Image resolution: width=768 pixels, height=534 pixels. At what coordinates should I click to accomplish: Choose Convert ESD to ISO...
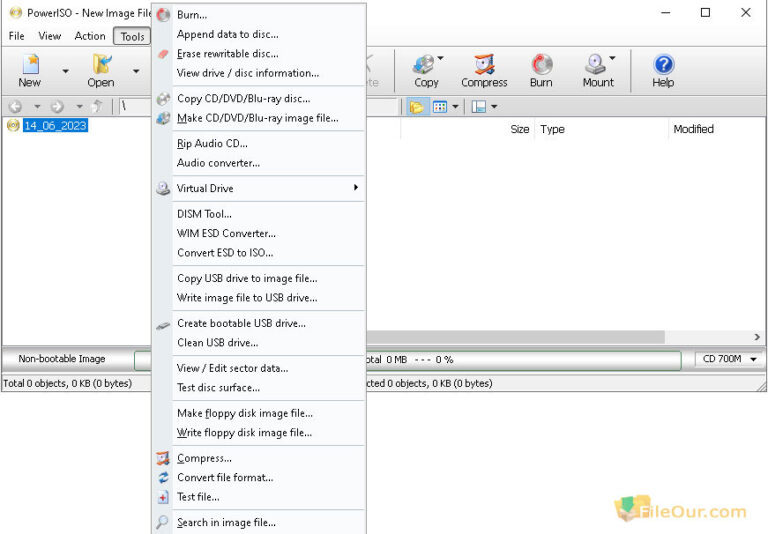[260, 253]
